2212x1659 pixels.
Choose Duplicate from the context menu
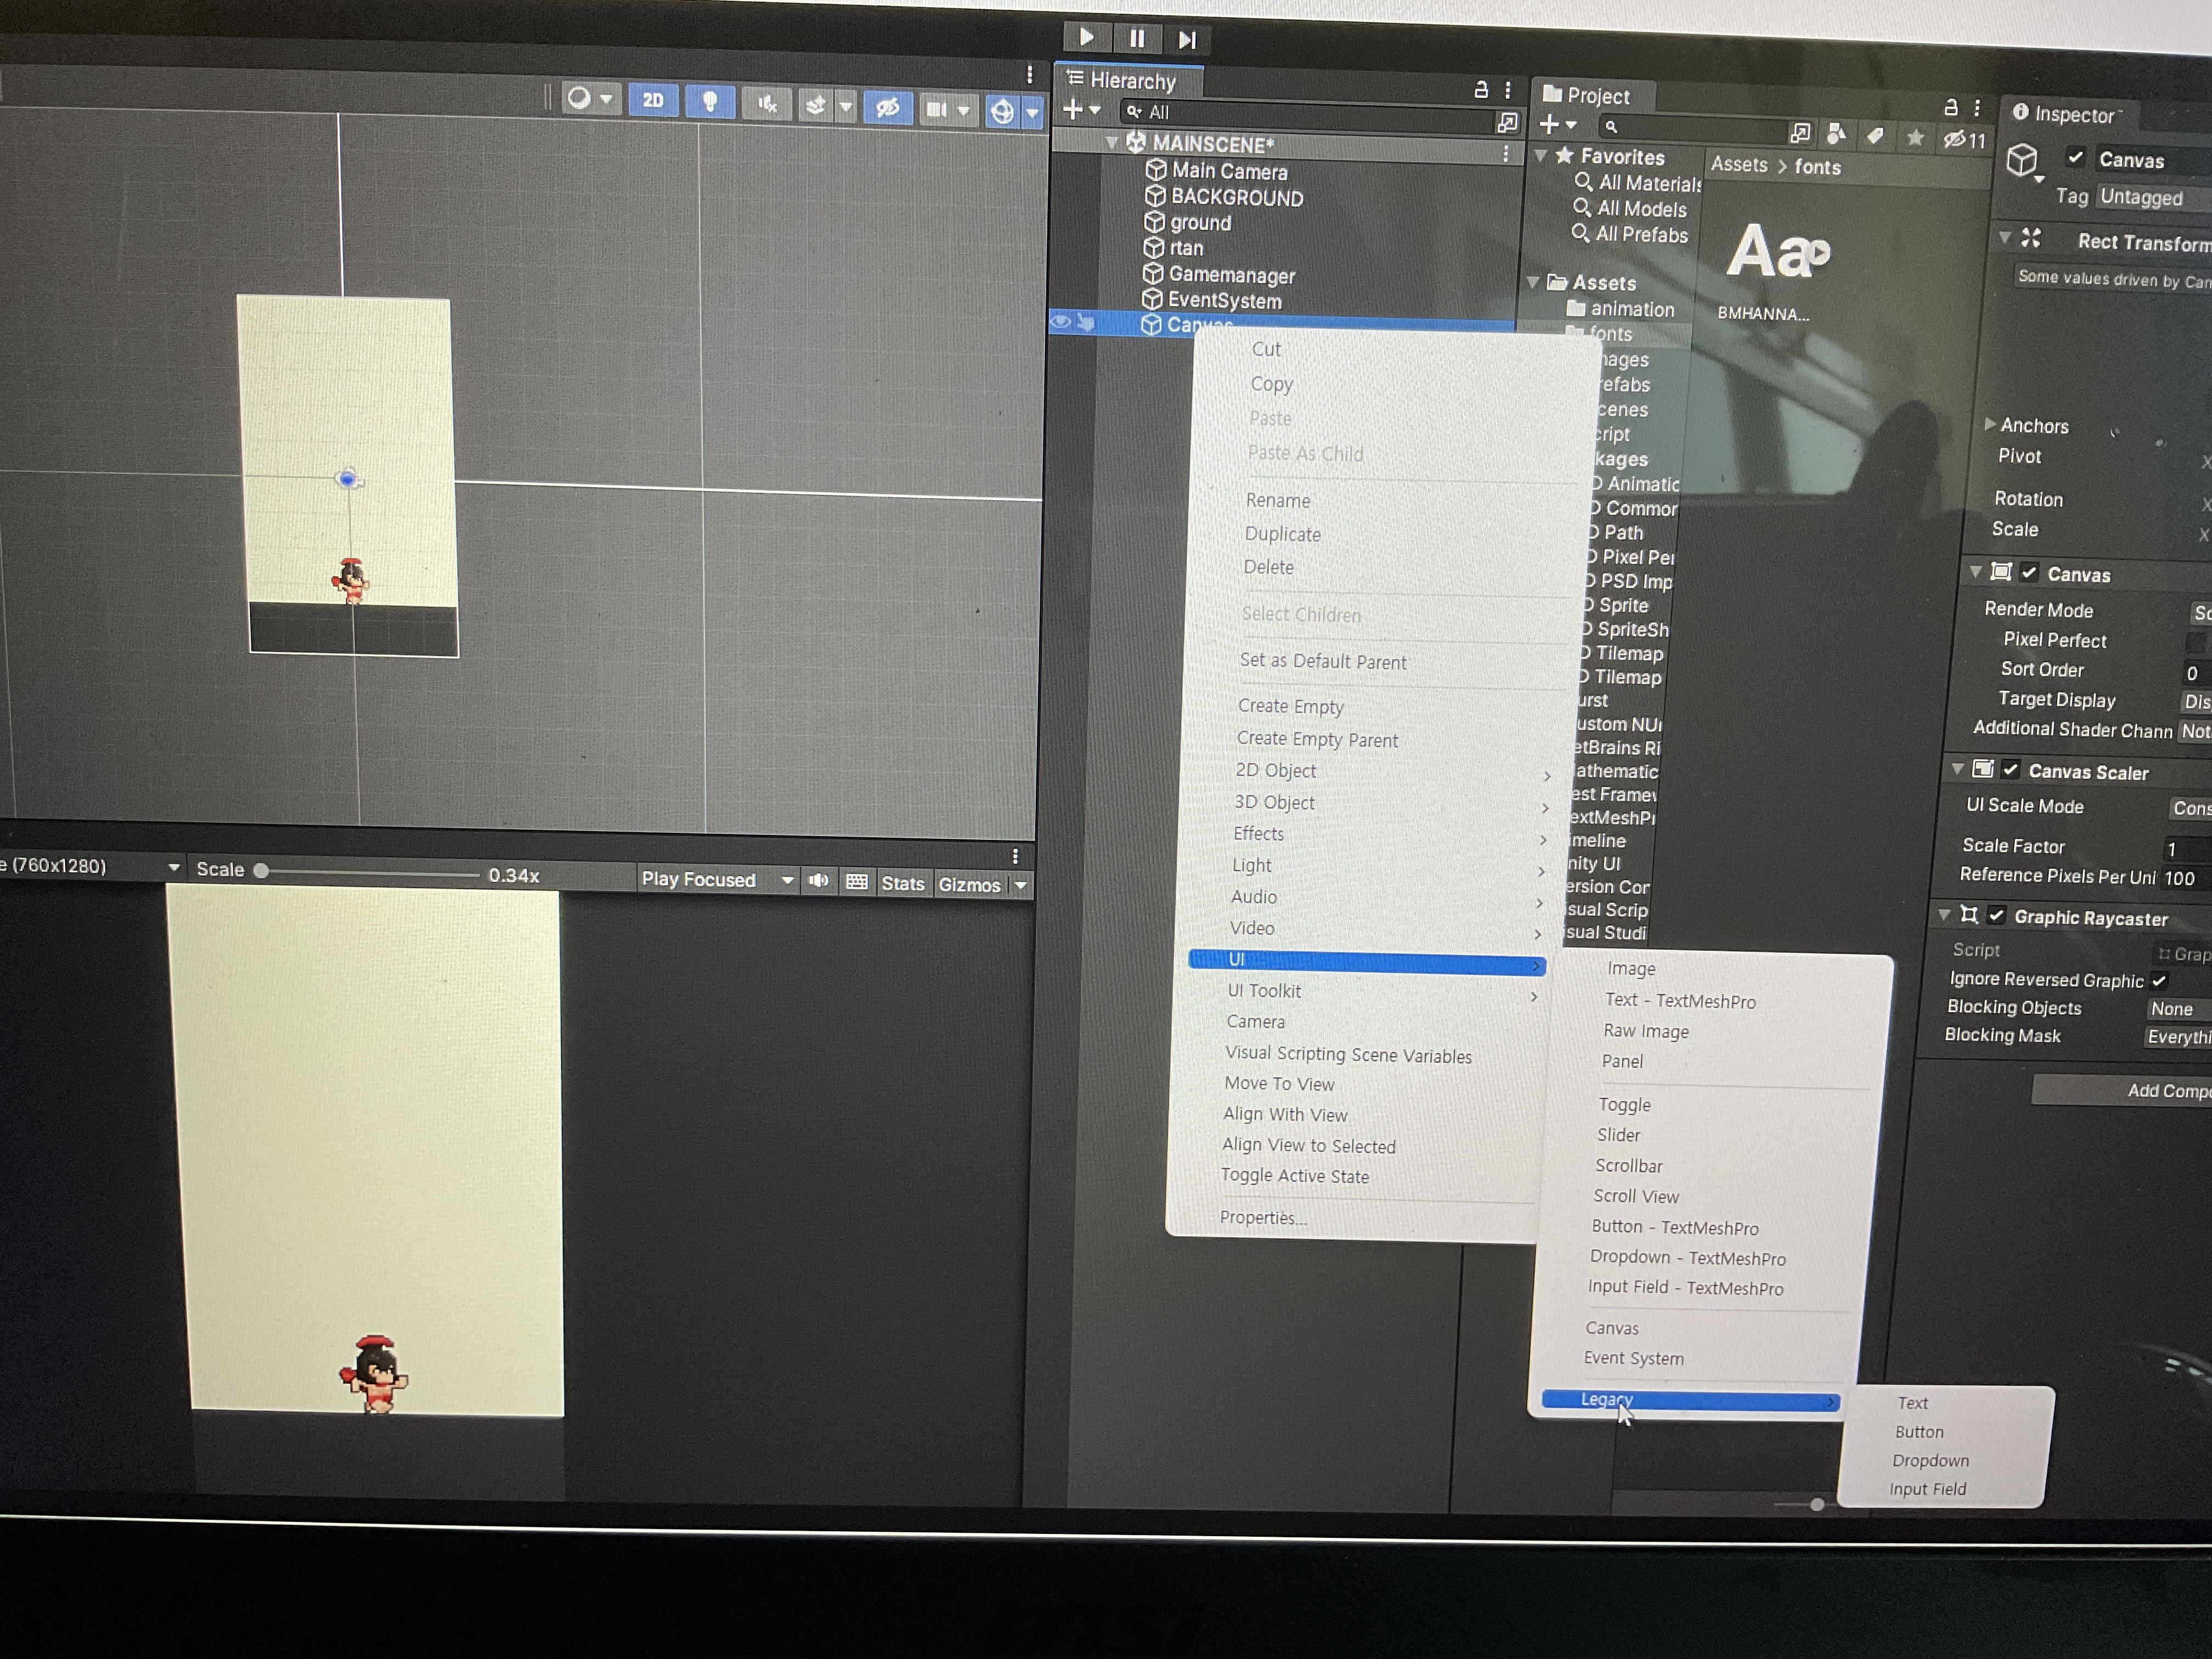pos(1283,534)
